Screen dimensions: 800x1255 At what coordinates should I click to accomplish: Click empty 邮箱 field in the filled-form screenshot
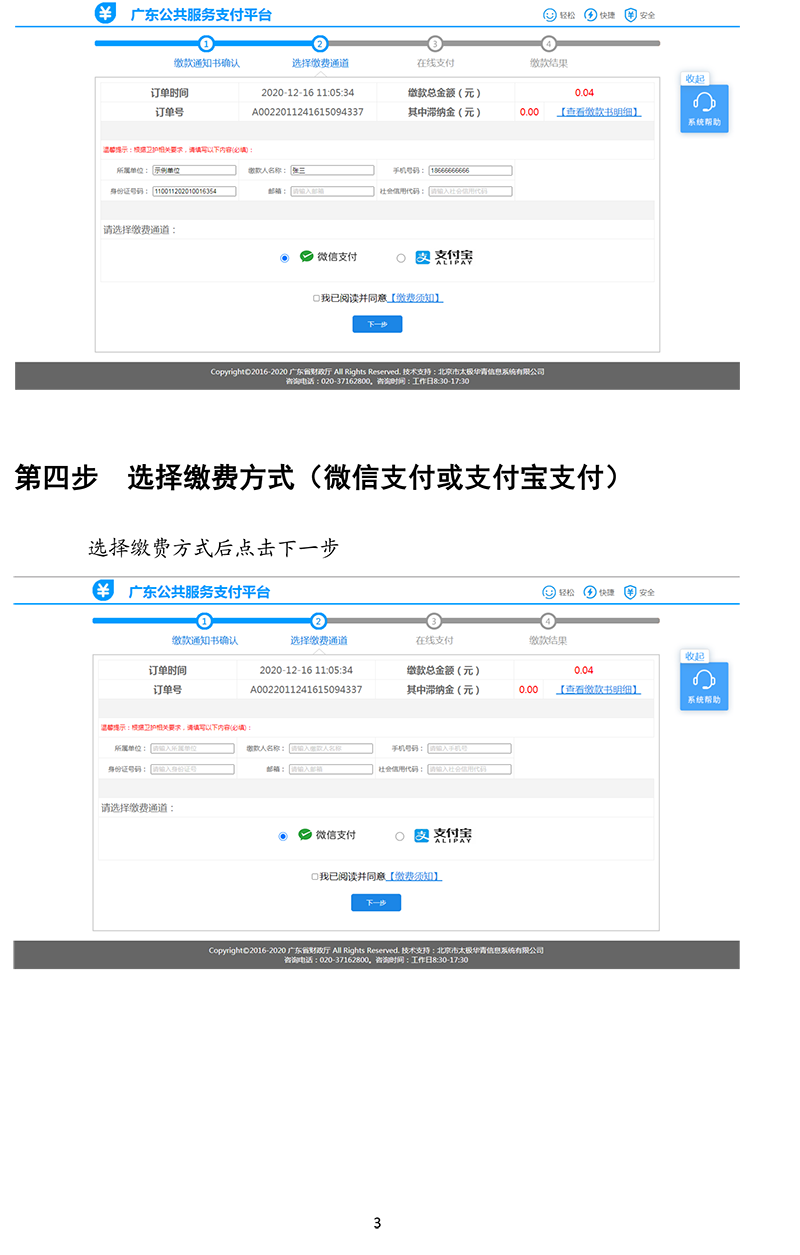pos(332,191)
